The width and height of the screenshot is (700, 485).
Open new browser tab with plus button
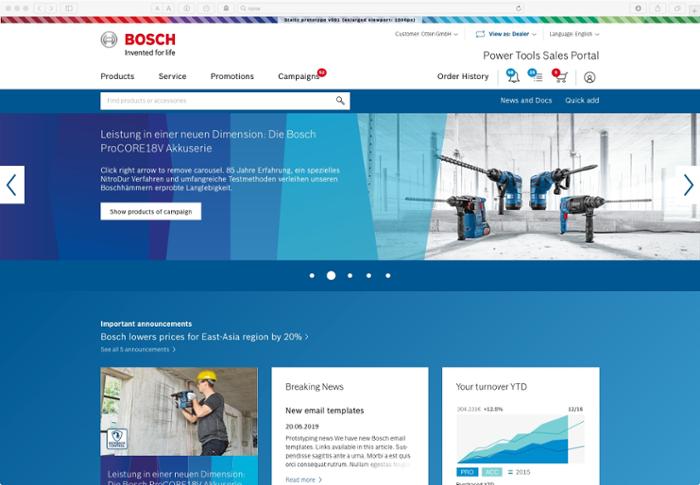(695, 9)
